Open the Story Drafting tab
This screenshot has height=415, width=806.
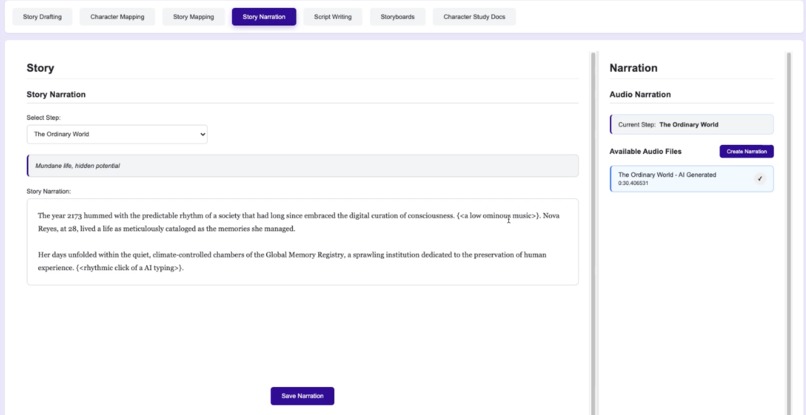42,16
